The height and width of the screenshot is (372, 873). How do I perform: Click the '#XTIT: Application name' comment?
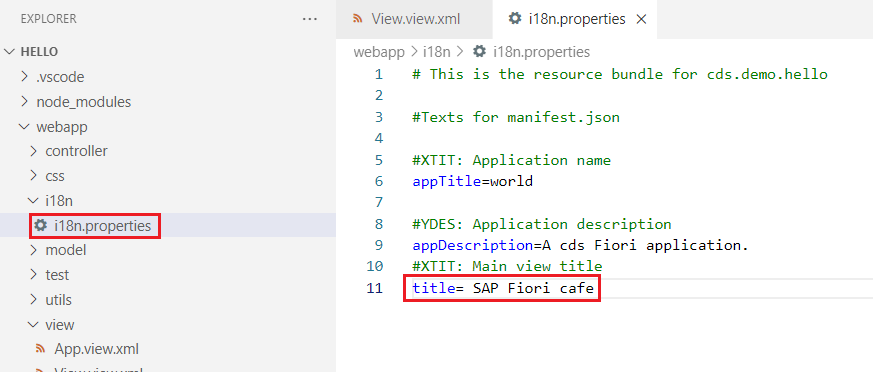tap(512, 160)
